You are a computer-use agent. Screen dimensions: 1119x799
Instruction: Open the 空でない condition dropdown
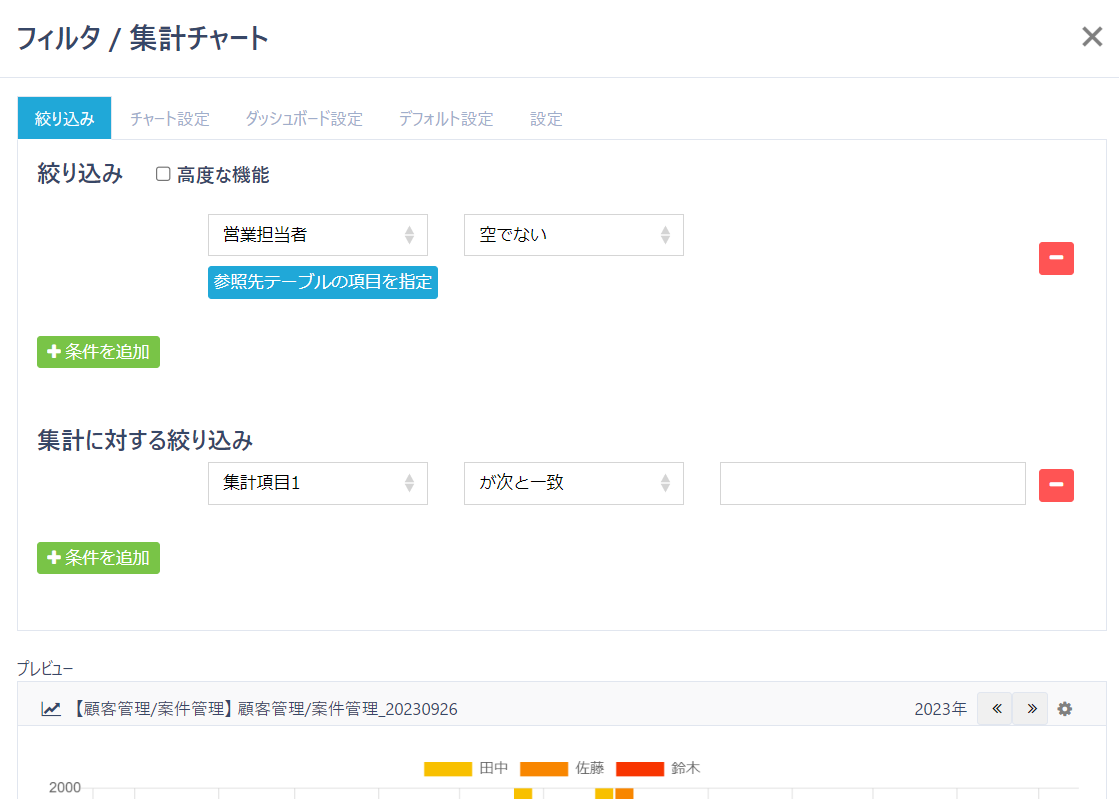click(573, 235)
